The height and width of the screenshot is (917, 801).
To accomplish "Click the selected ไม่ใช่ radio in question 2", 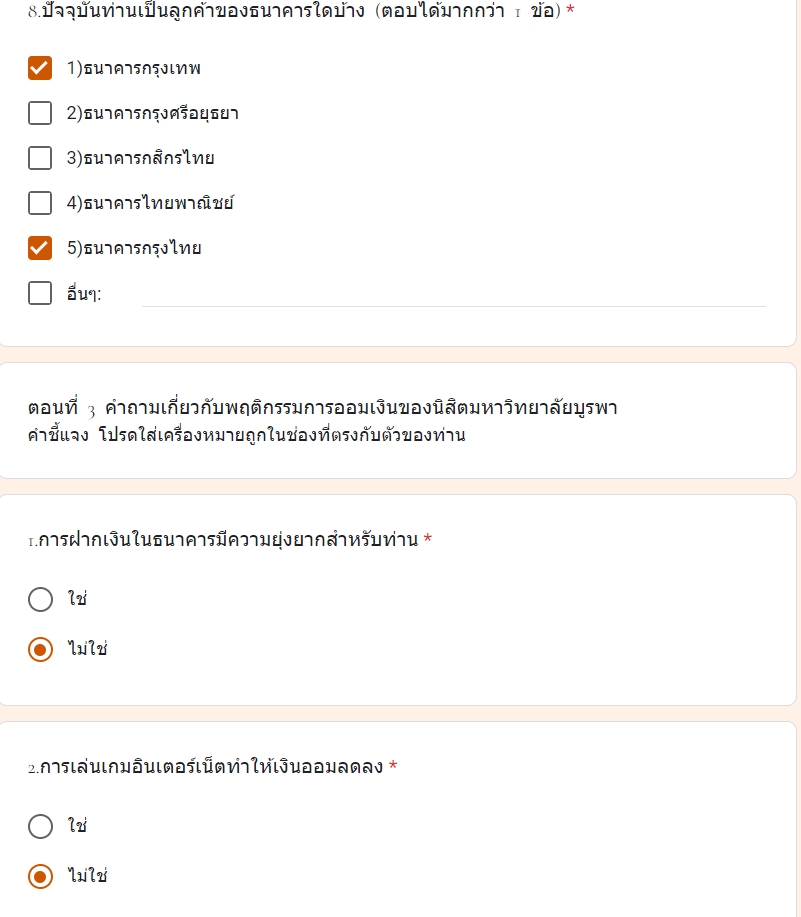I will tap(41, 877).
